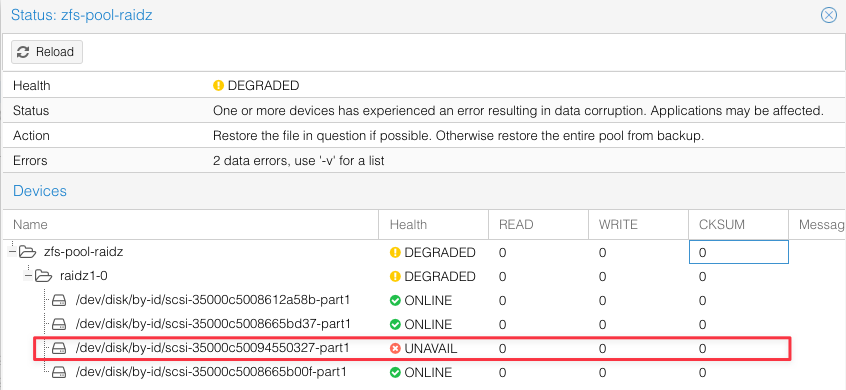
Task: Sort by the Name column header
Action: 190,224
